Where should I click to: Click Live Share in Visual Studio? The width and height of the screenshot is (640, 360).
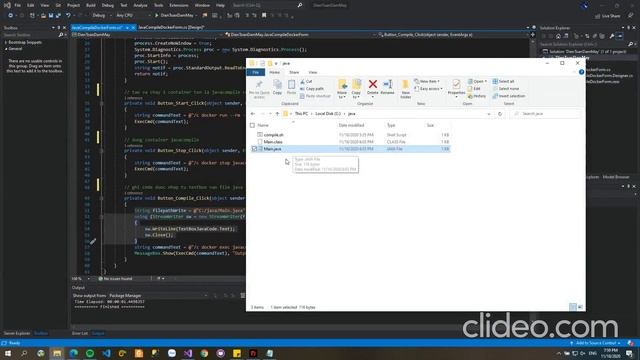tap(607, 16)
